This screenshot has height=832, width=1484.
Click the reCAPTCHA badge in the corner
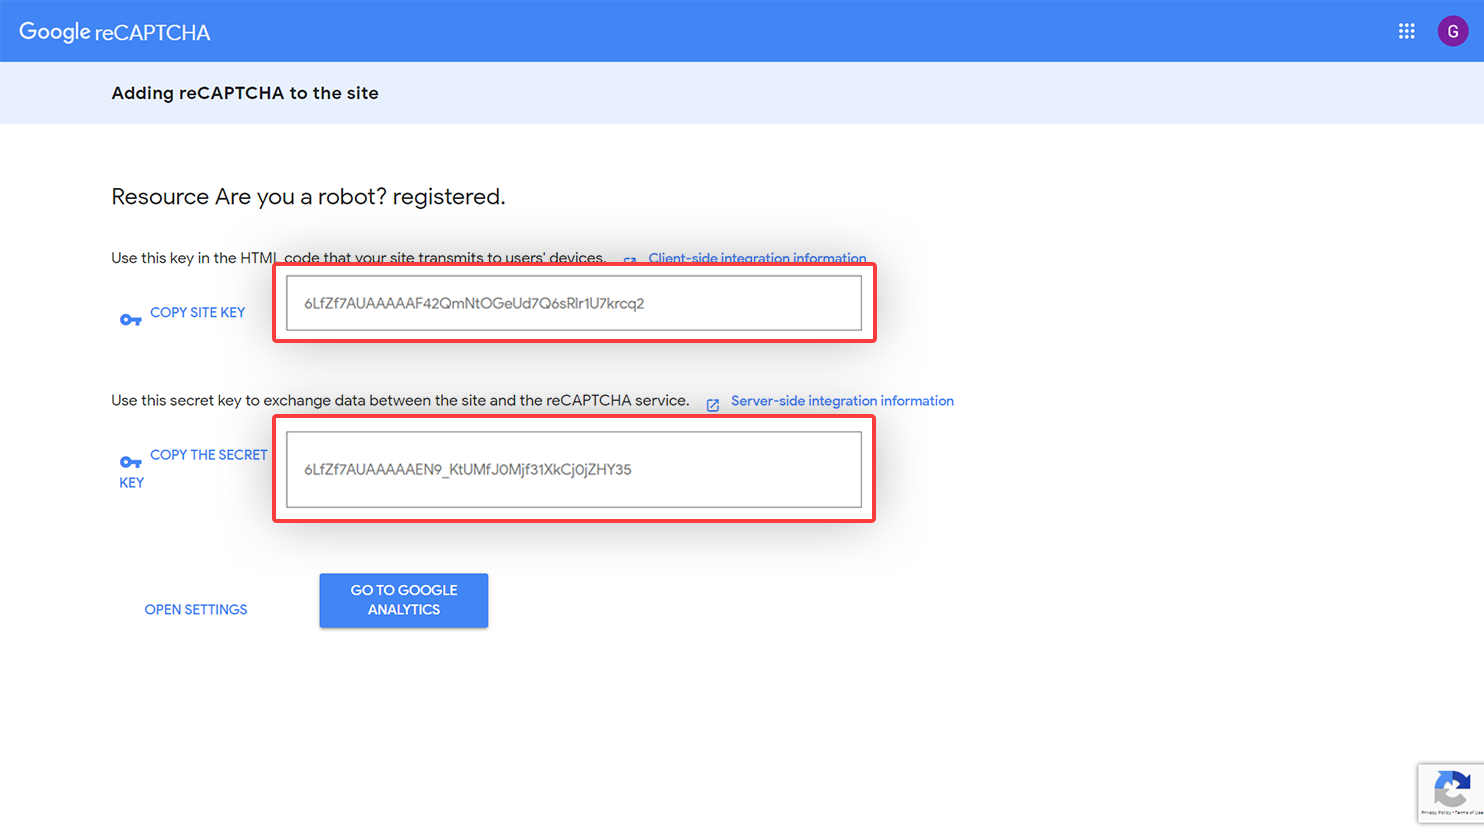tap(1451, 793)
